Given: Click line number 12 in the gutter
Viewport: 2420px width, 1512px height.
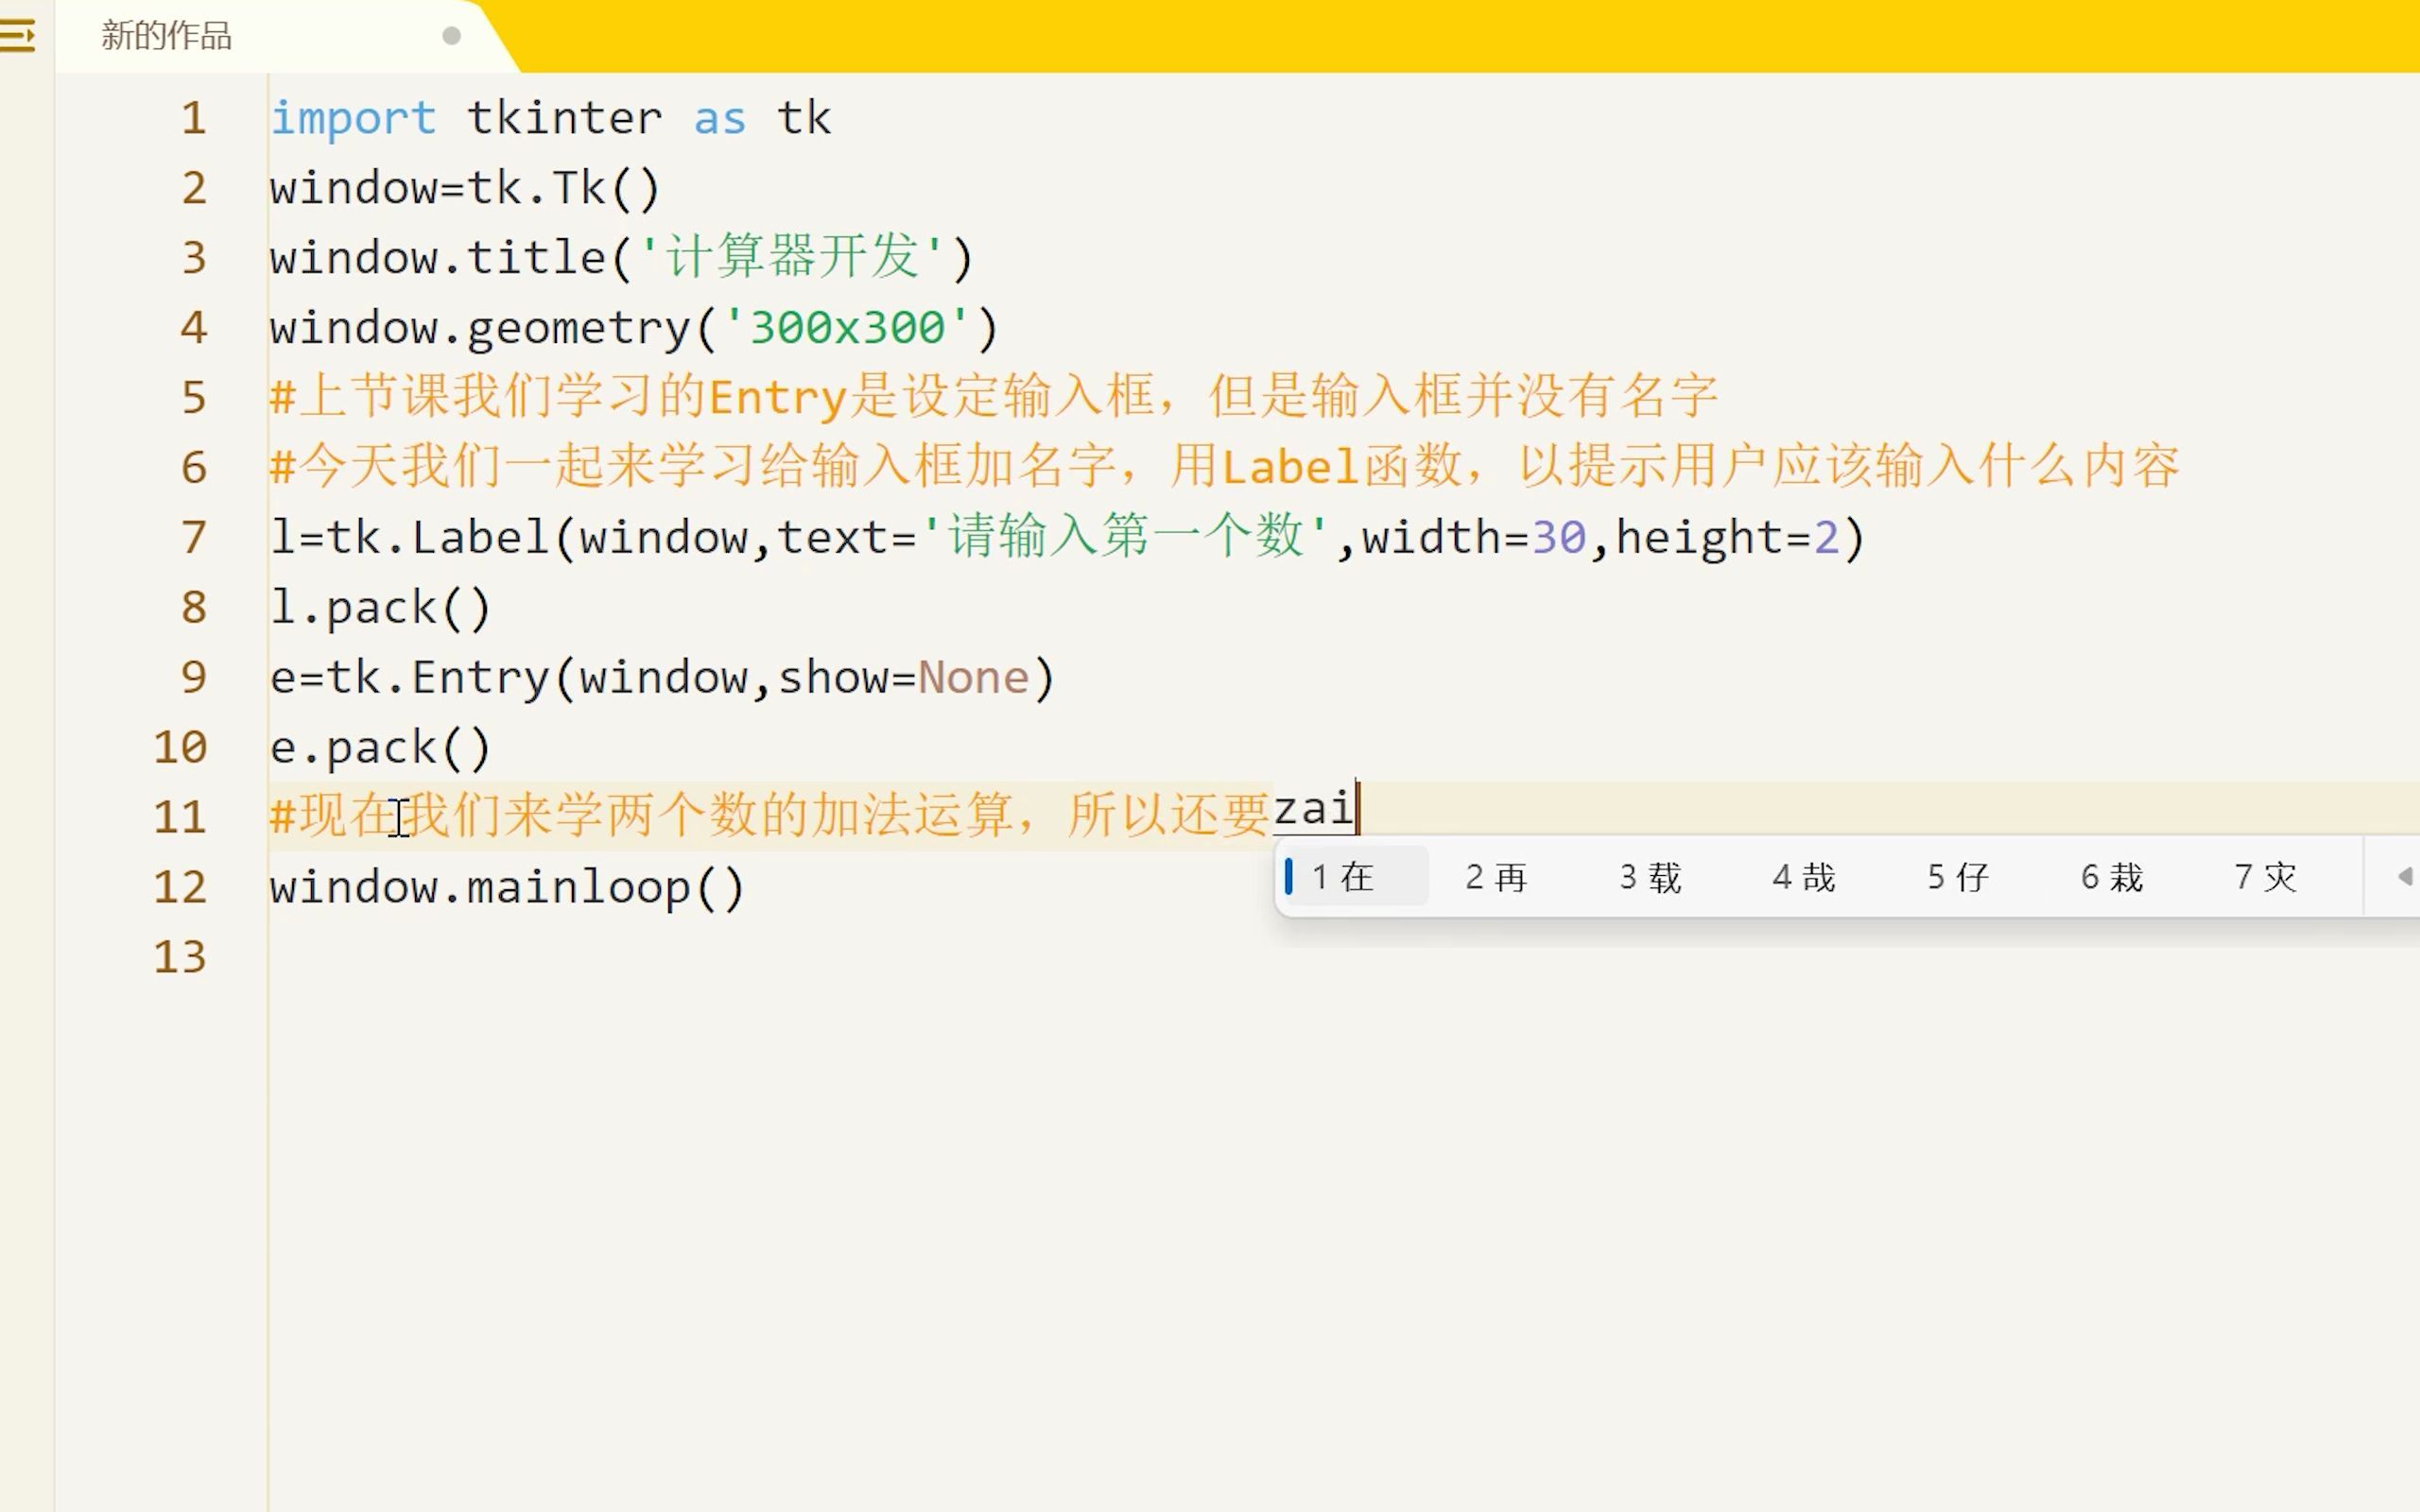Looking at the screenshot, I should pyautogui.click(x=180, y=888).
